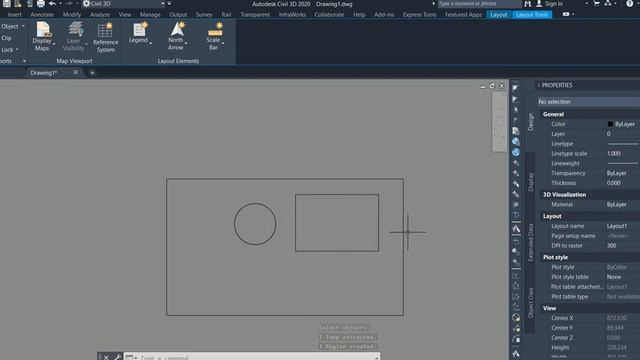Select the Object Class vertical tab
Screen dimensions: 640x360
(x=530, y=303)
